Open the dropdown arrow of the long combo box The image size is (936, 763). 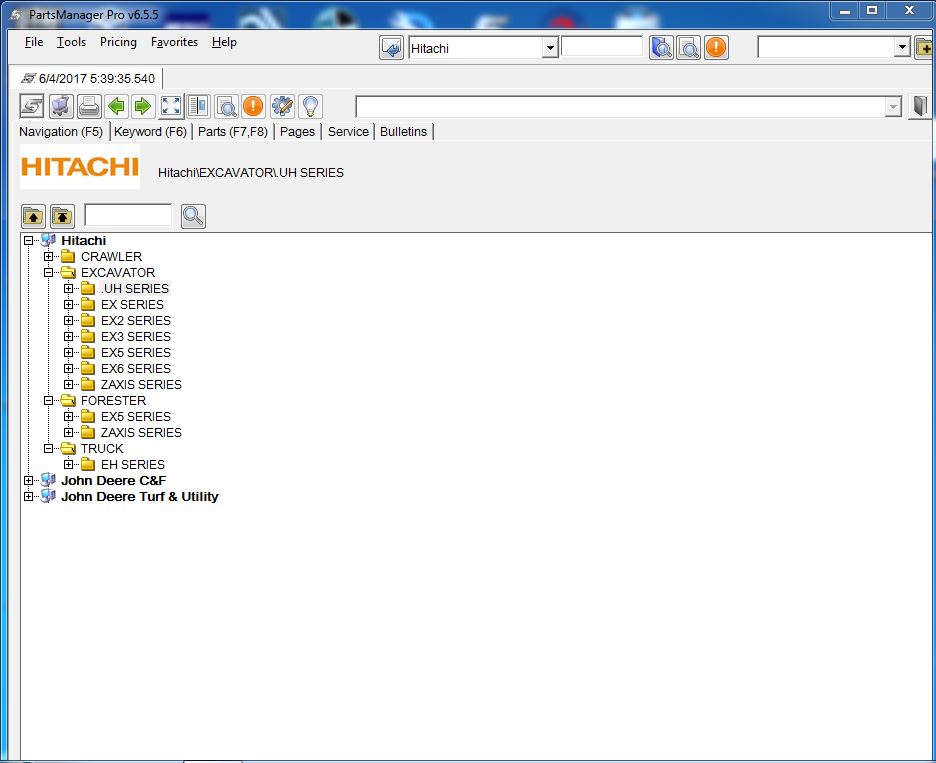coord(893,107)
